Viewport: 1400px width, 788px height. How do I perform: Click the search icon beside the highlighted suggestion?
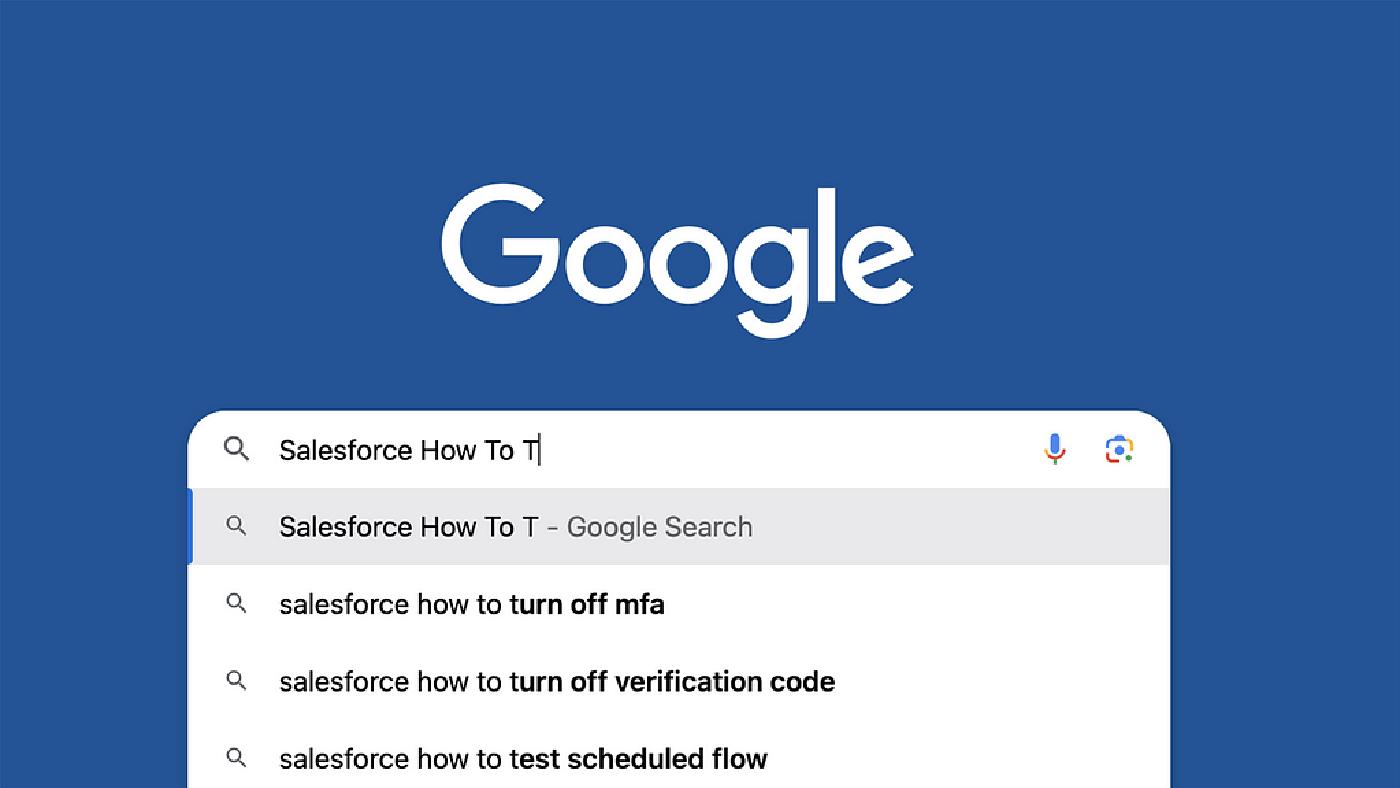tap(237, 526)
